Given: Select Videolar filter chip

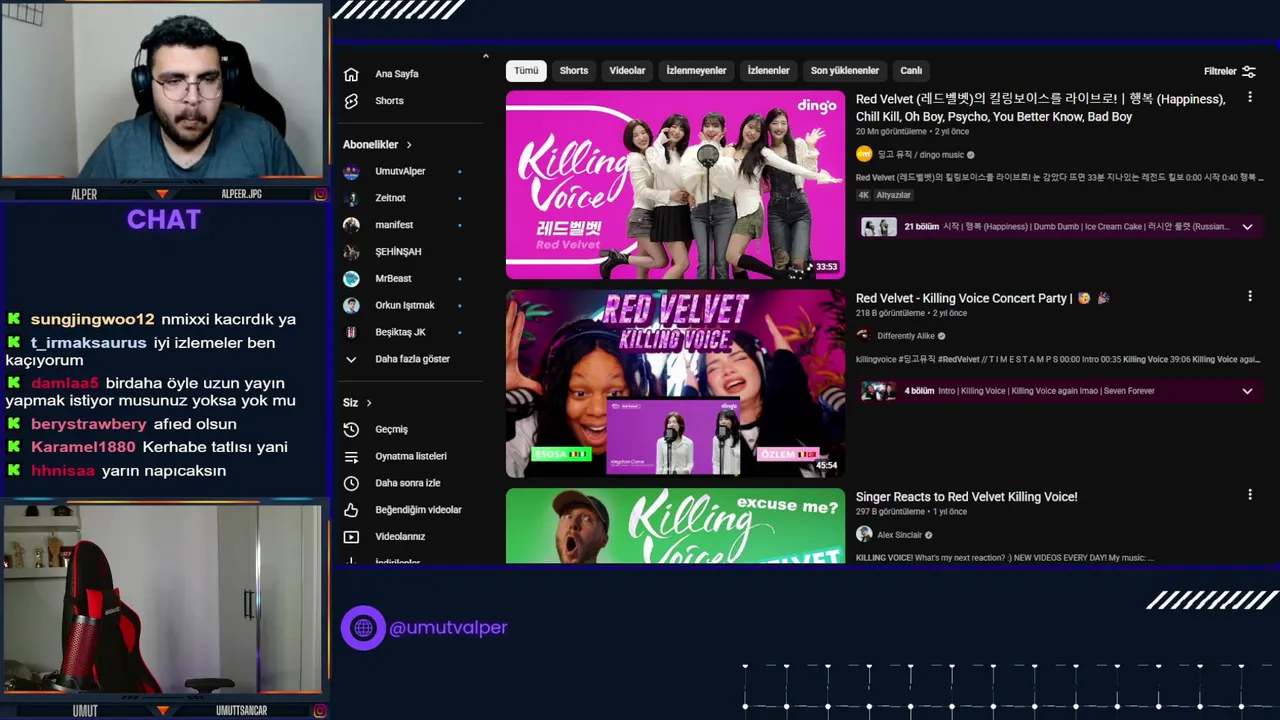Looking at the screenshot, I should pos(627,71).
